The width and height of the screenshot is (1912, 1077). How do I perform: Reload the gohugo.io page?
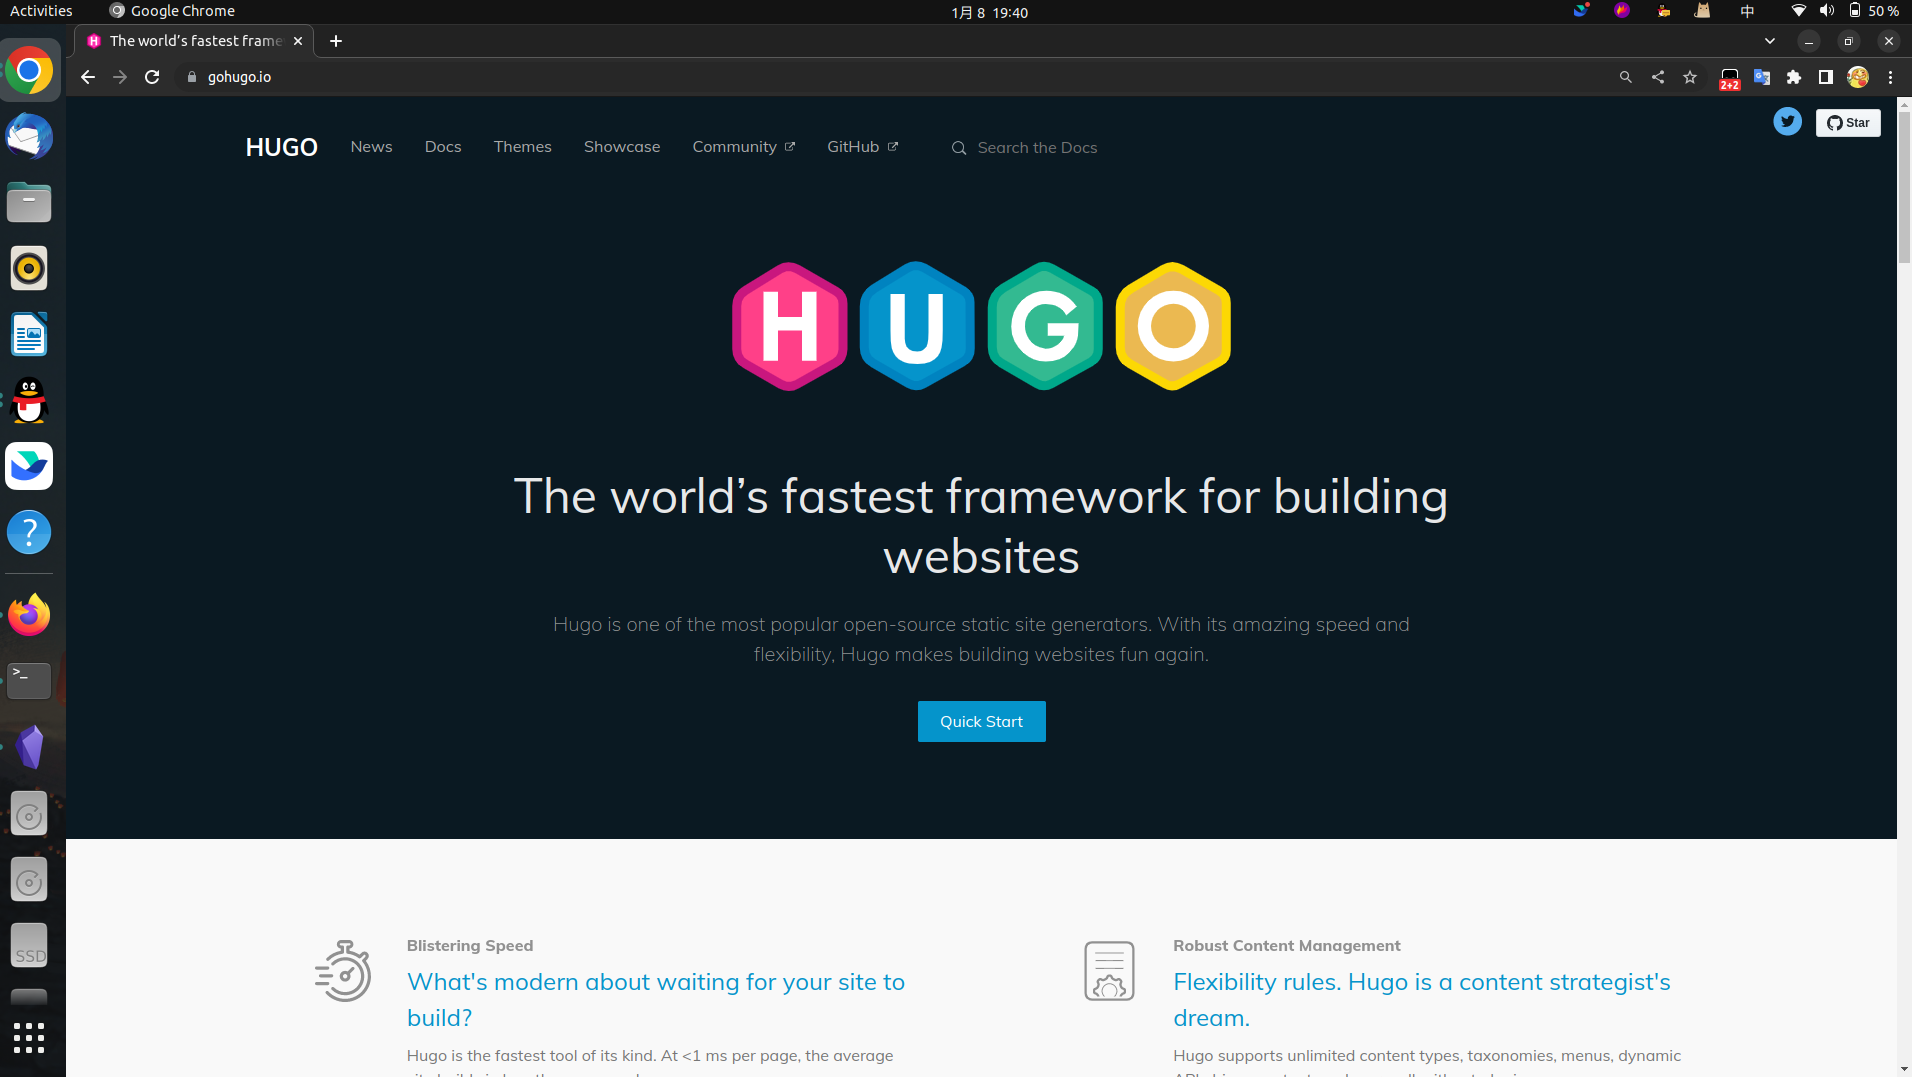click(x=152, y=77)
